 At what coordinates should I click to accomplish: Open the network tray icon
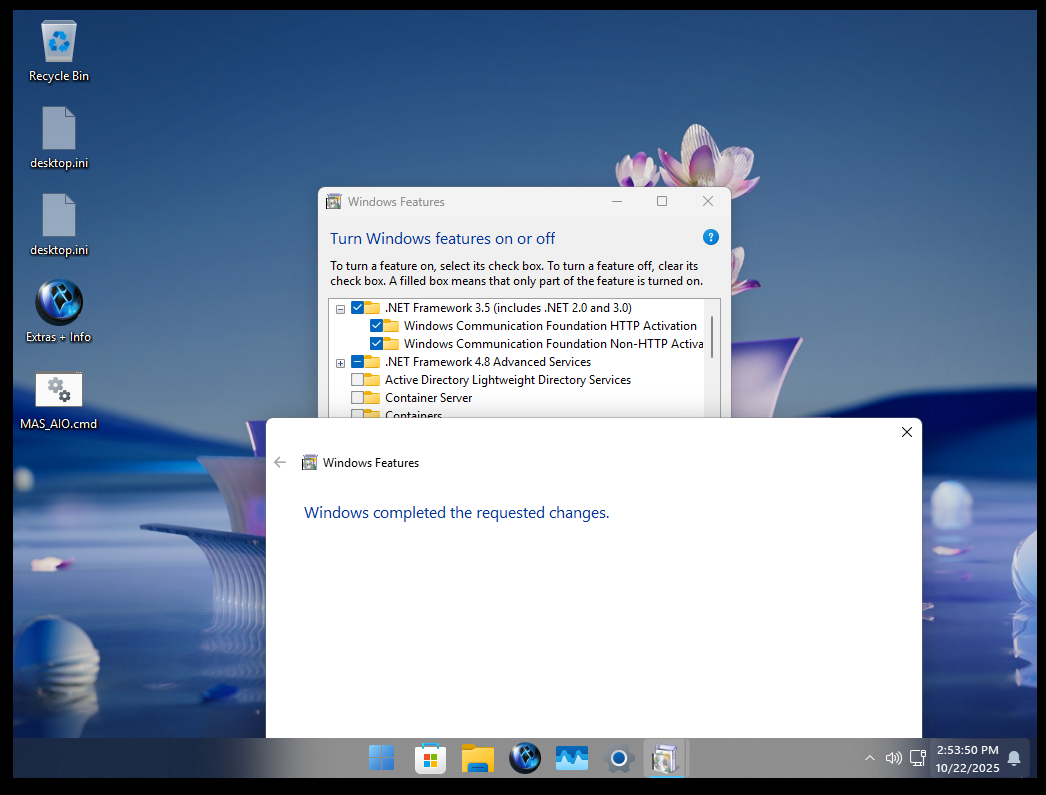917,758
